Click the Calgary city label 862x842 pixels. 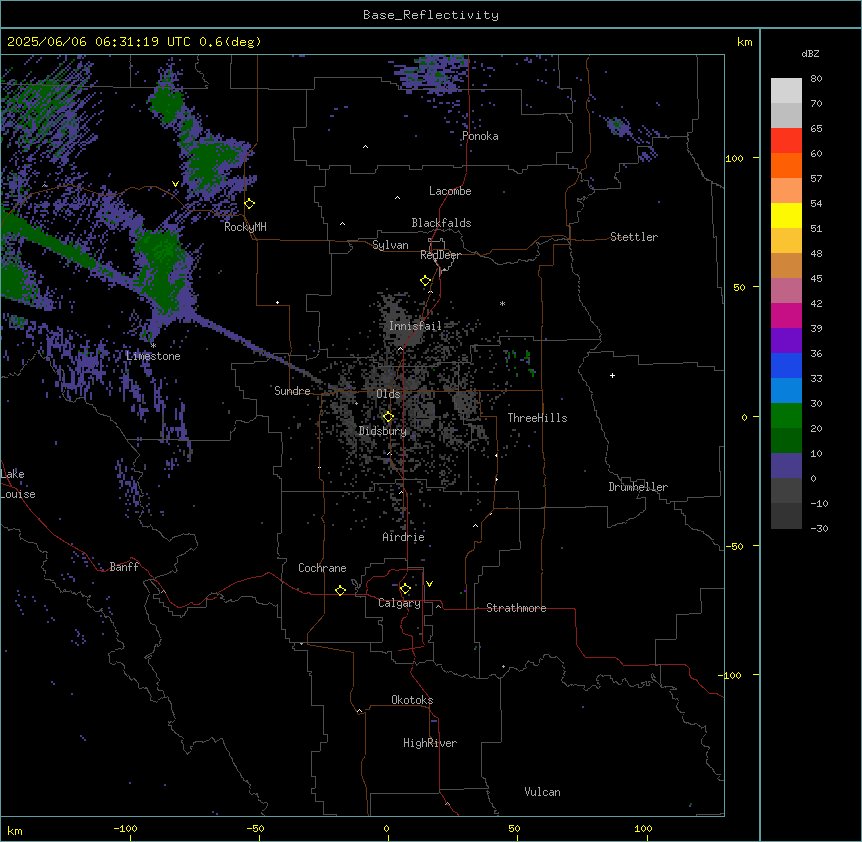click(x=399, y=603)
